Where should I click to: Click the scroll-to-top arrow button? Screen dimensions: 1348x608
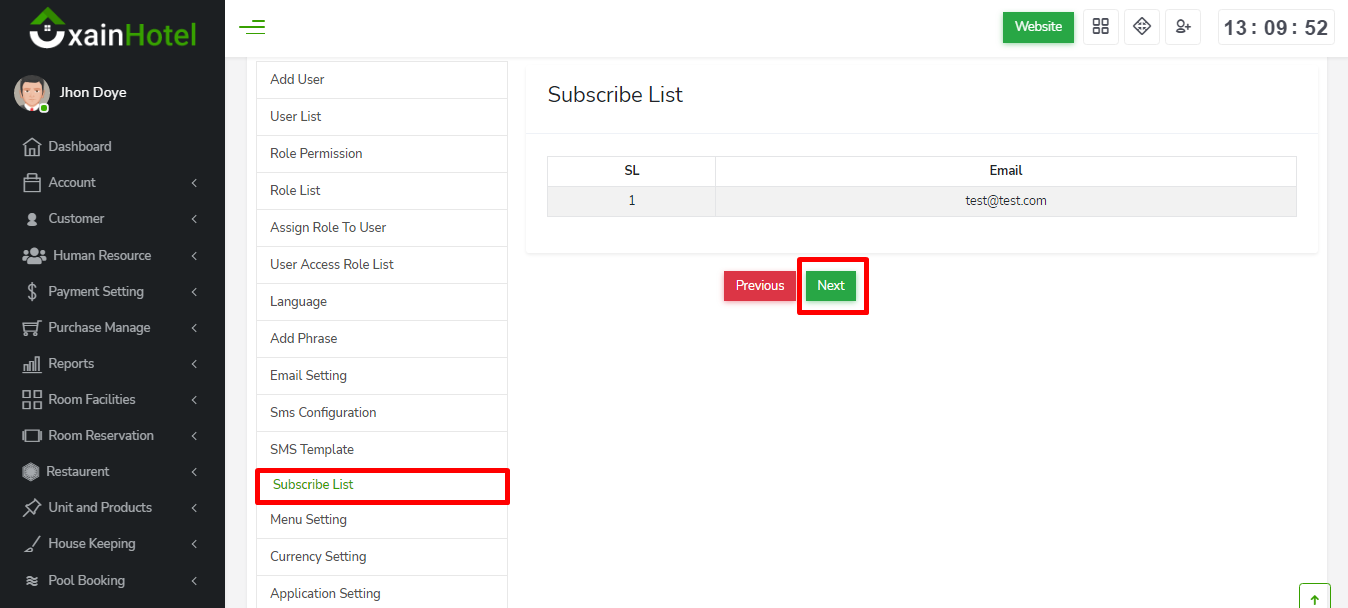point(1314,598)
